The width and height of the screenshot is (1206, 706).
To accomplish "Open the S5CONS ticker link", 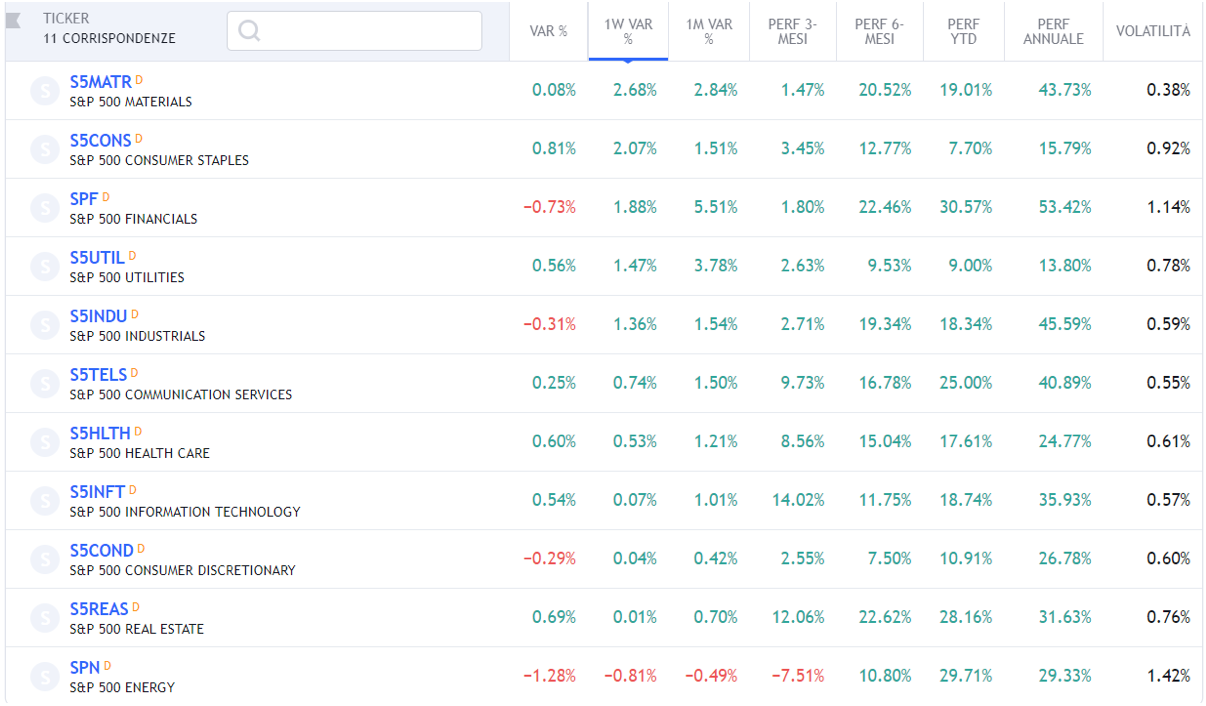I will click(x=100, y=141).
